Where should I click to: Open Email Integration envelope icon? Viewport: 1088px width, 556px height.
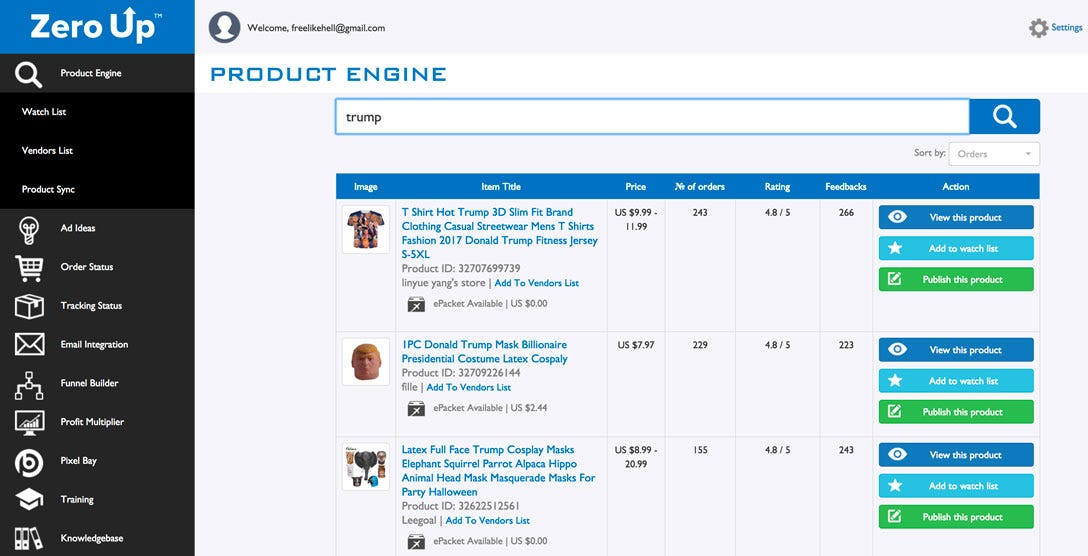coord(29,344)
